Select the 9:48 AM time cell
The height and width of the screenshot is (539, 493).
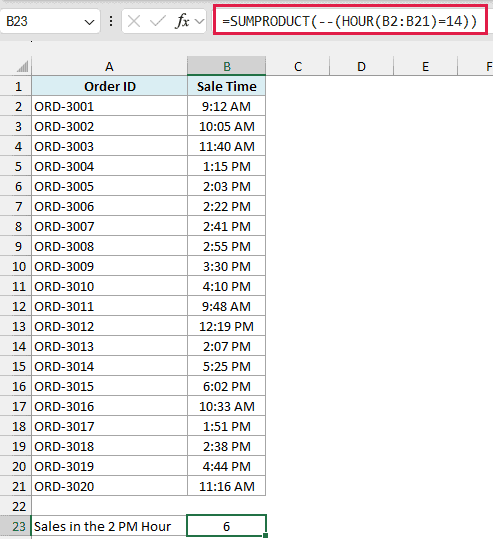coord(227,306)
